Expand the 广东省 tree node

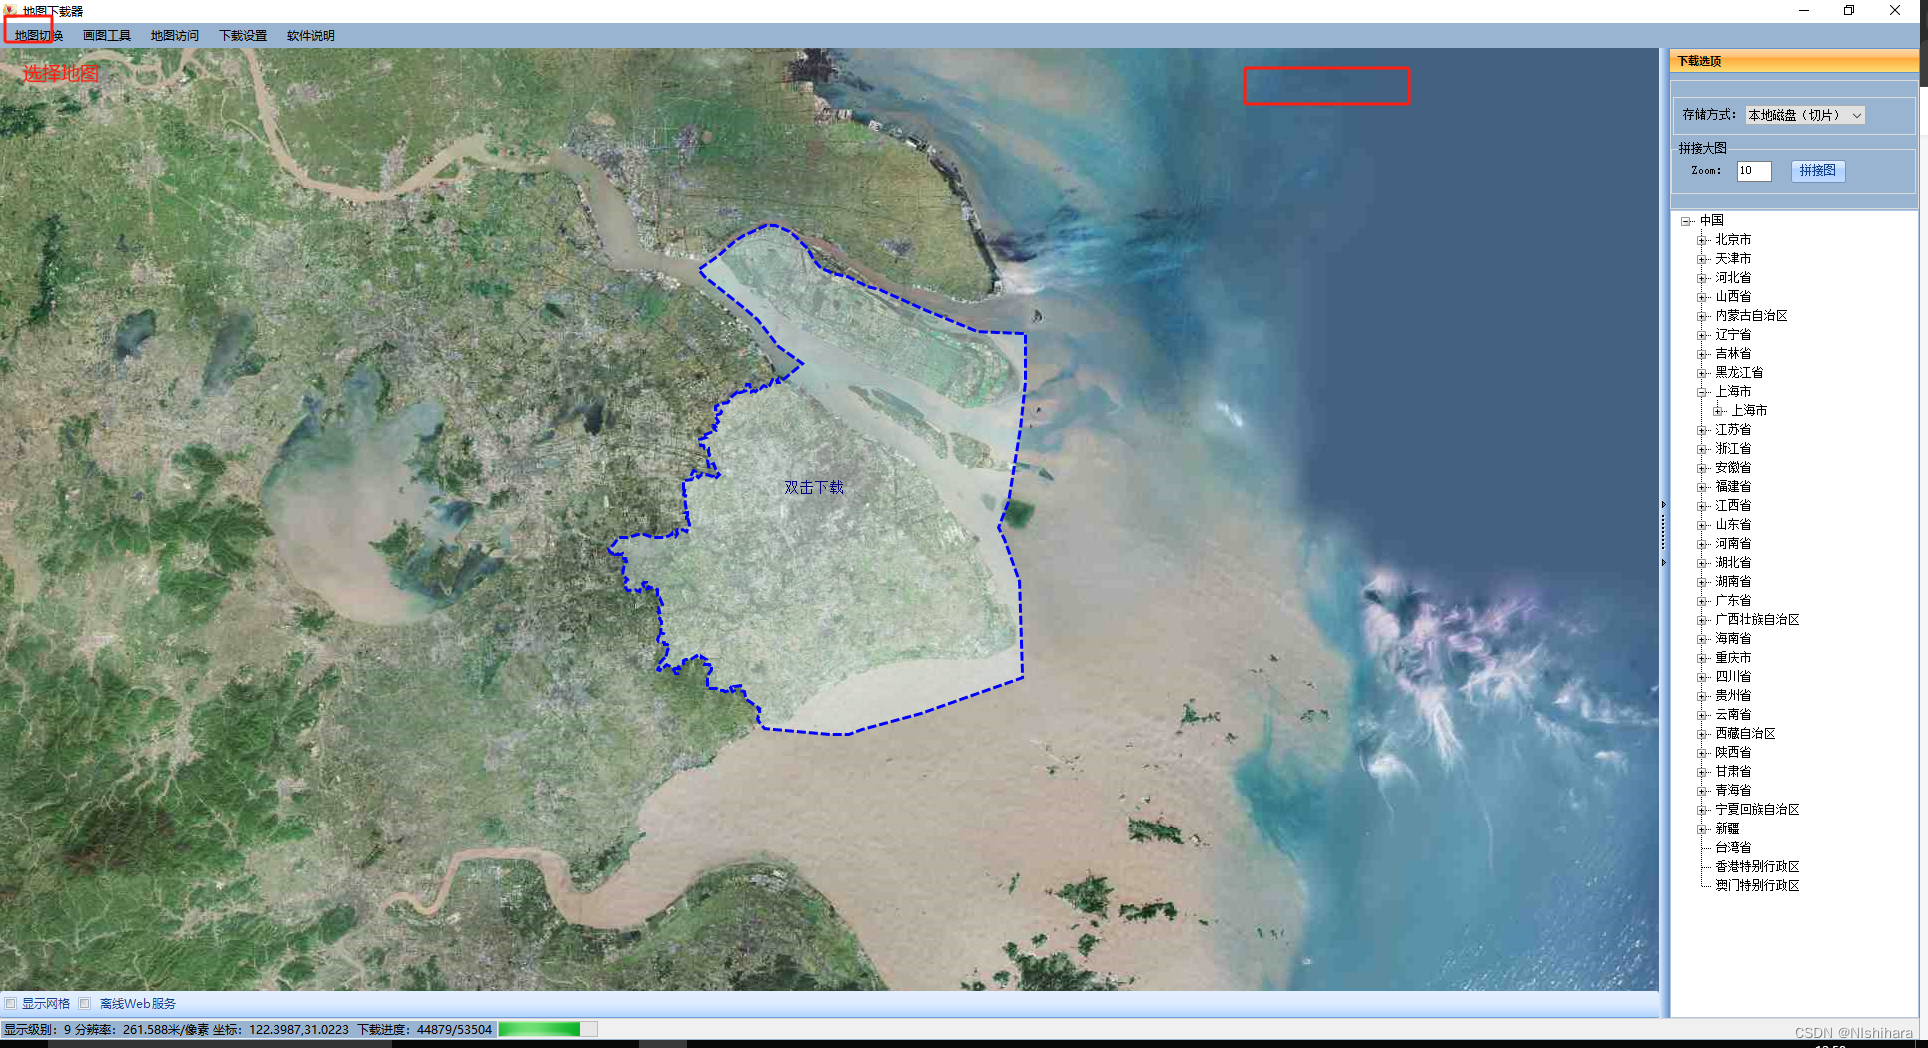coord(1702,601)
